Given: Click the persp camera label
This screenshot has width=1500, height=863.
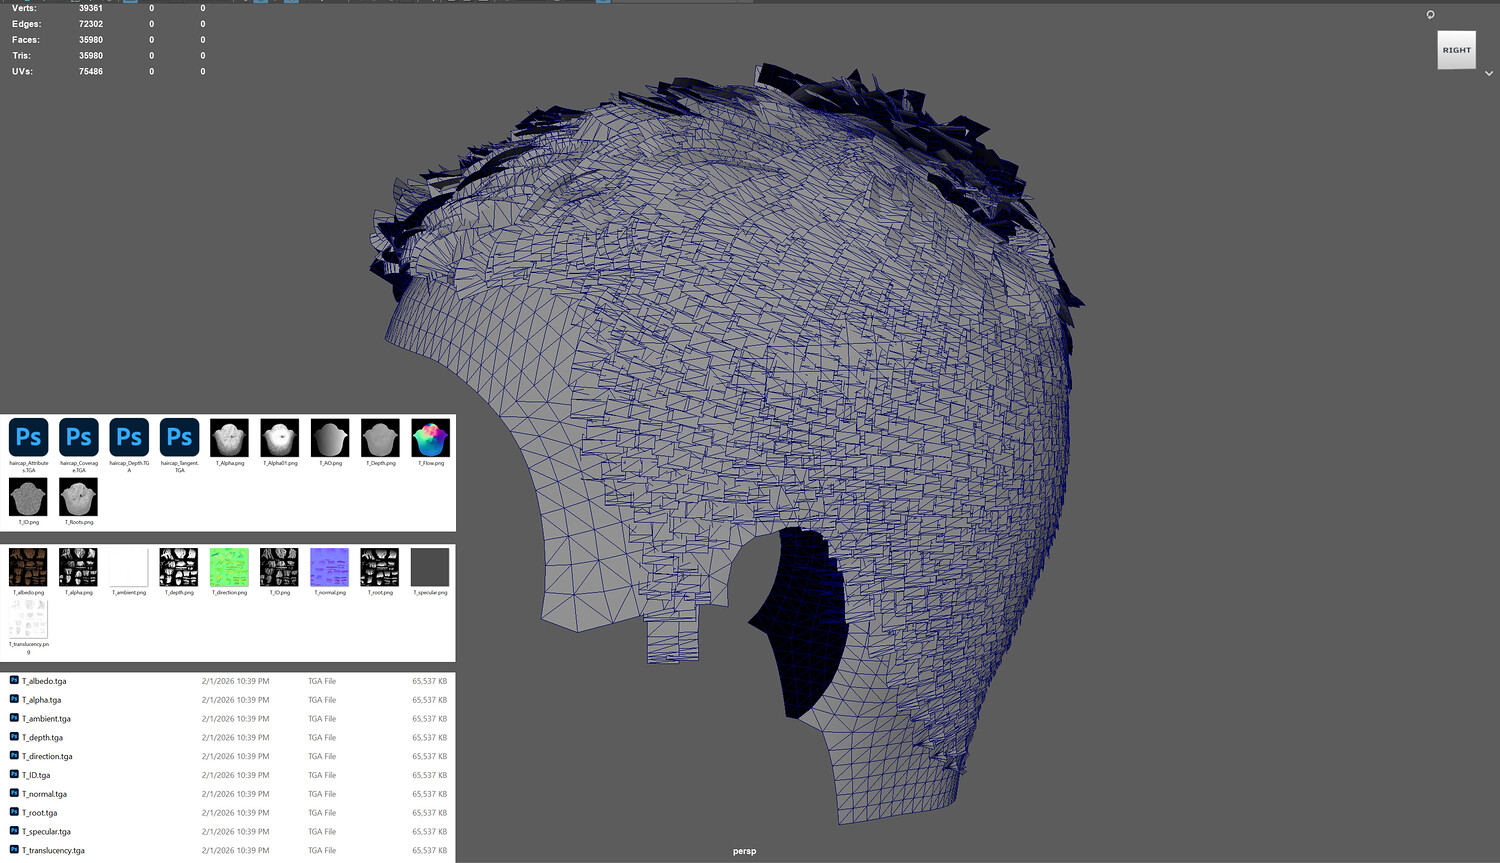Looking at the screenshot, I should [744, 851].
